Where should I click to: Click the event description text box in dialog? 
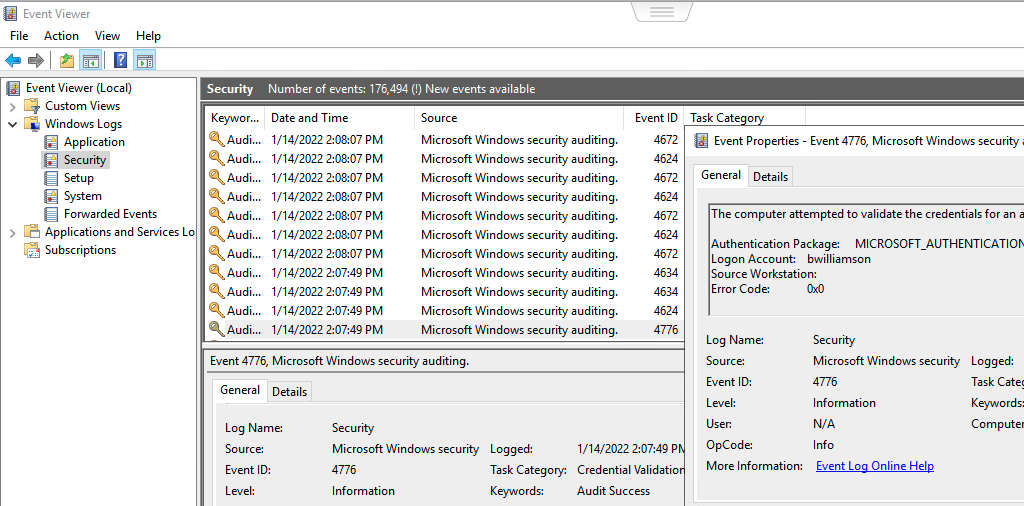pyautogui.click(x=867, y=259)
